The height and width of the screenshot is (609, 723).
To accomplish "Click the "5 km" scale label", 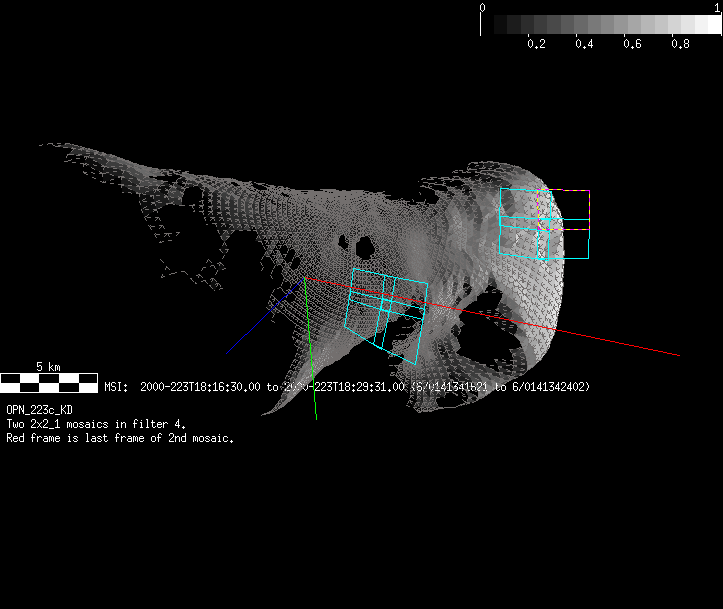I will click(48, 367).
